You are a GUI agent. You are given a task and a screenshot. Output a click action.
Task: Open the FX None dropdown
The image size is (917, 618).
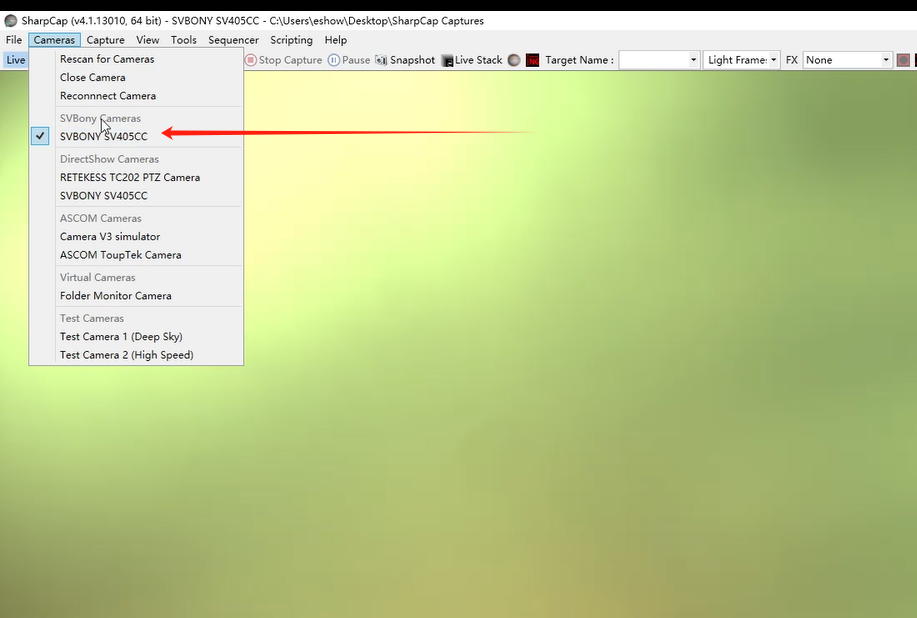point(847,60)
